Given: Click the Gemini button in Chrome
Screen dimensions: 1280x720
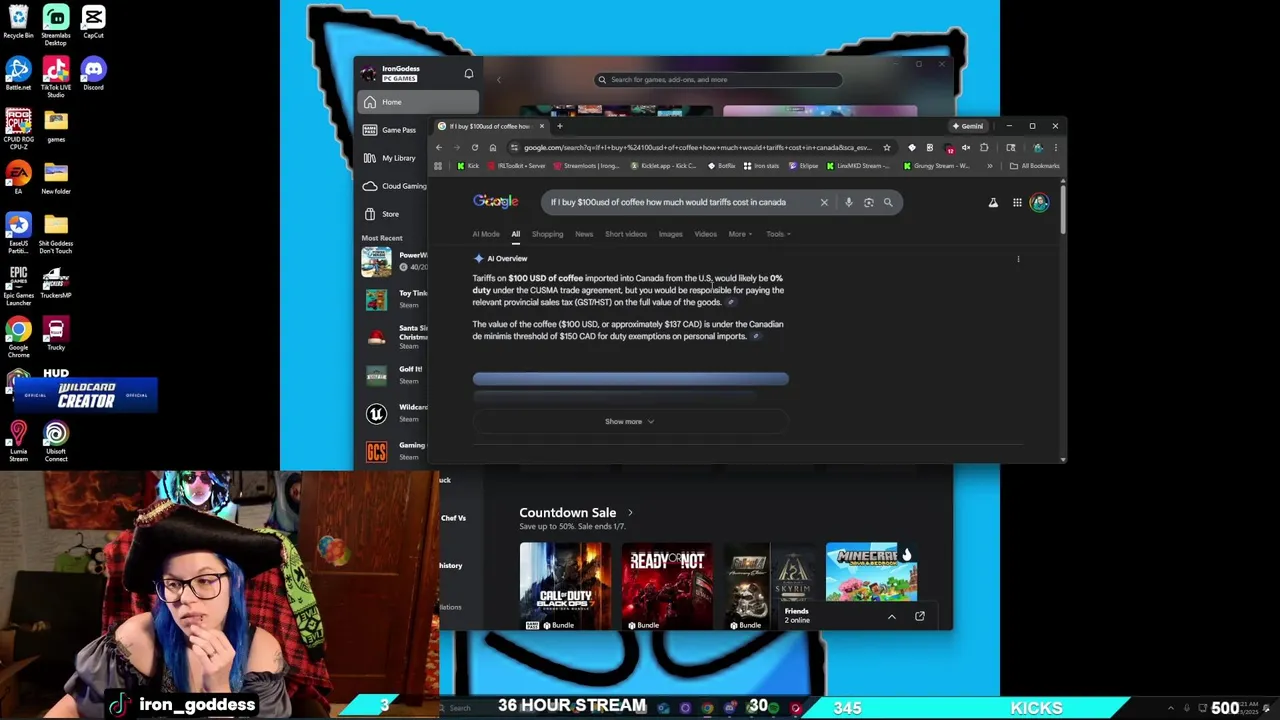Looking at the screenshot, I should click(x=968, y=126).
